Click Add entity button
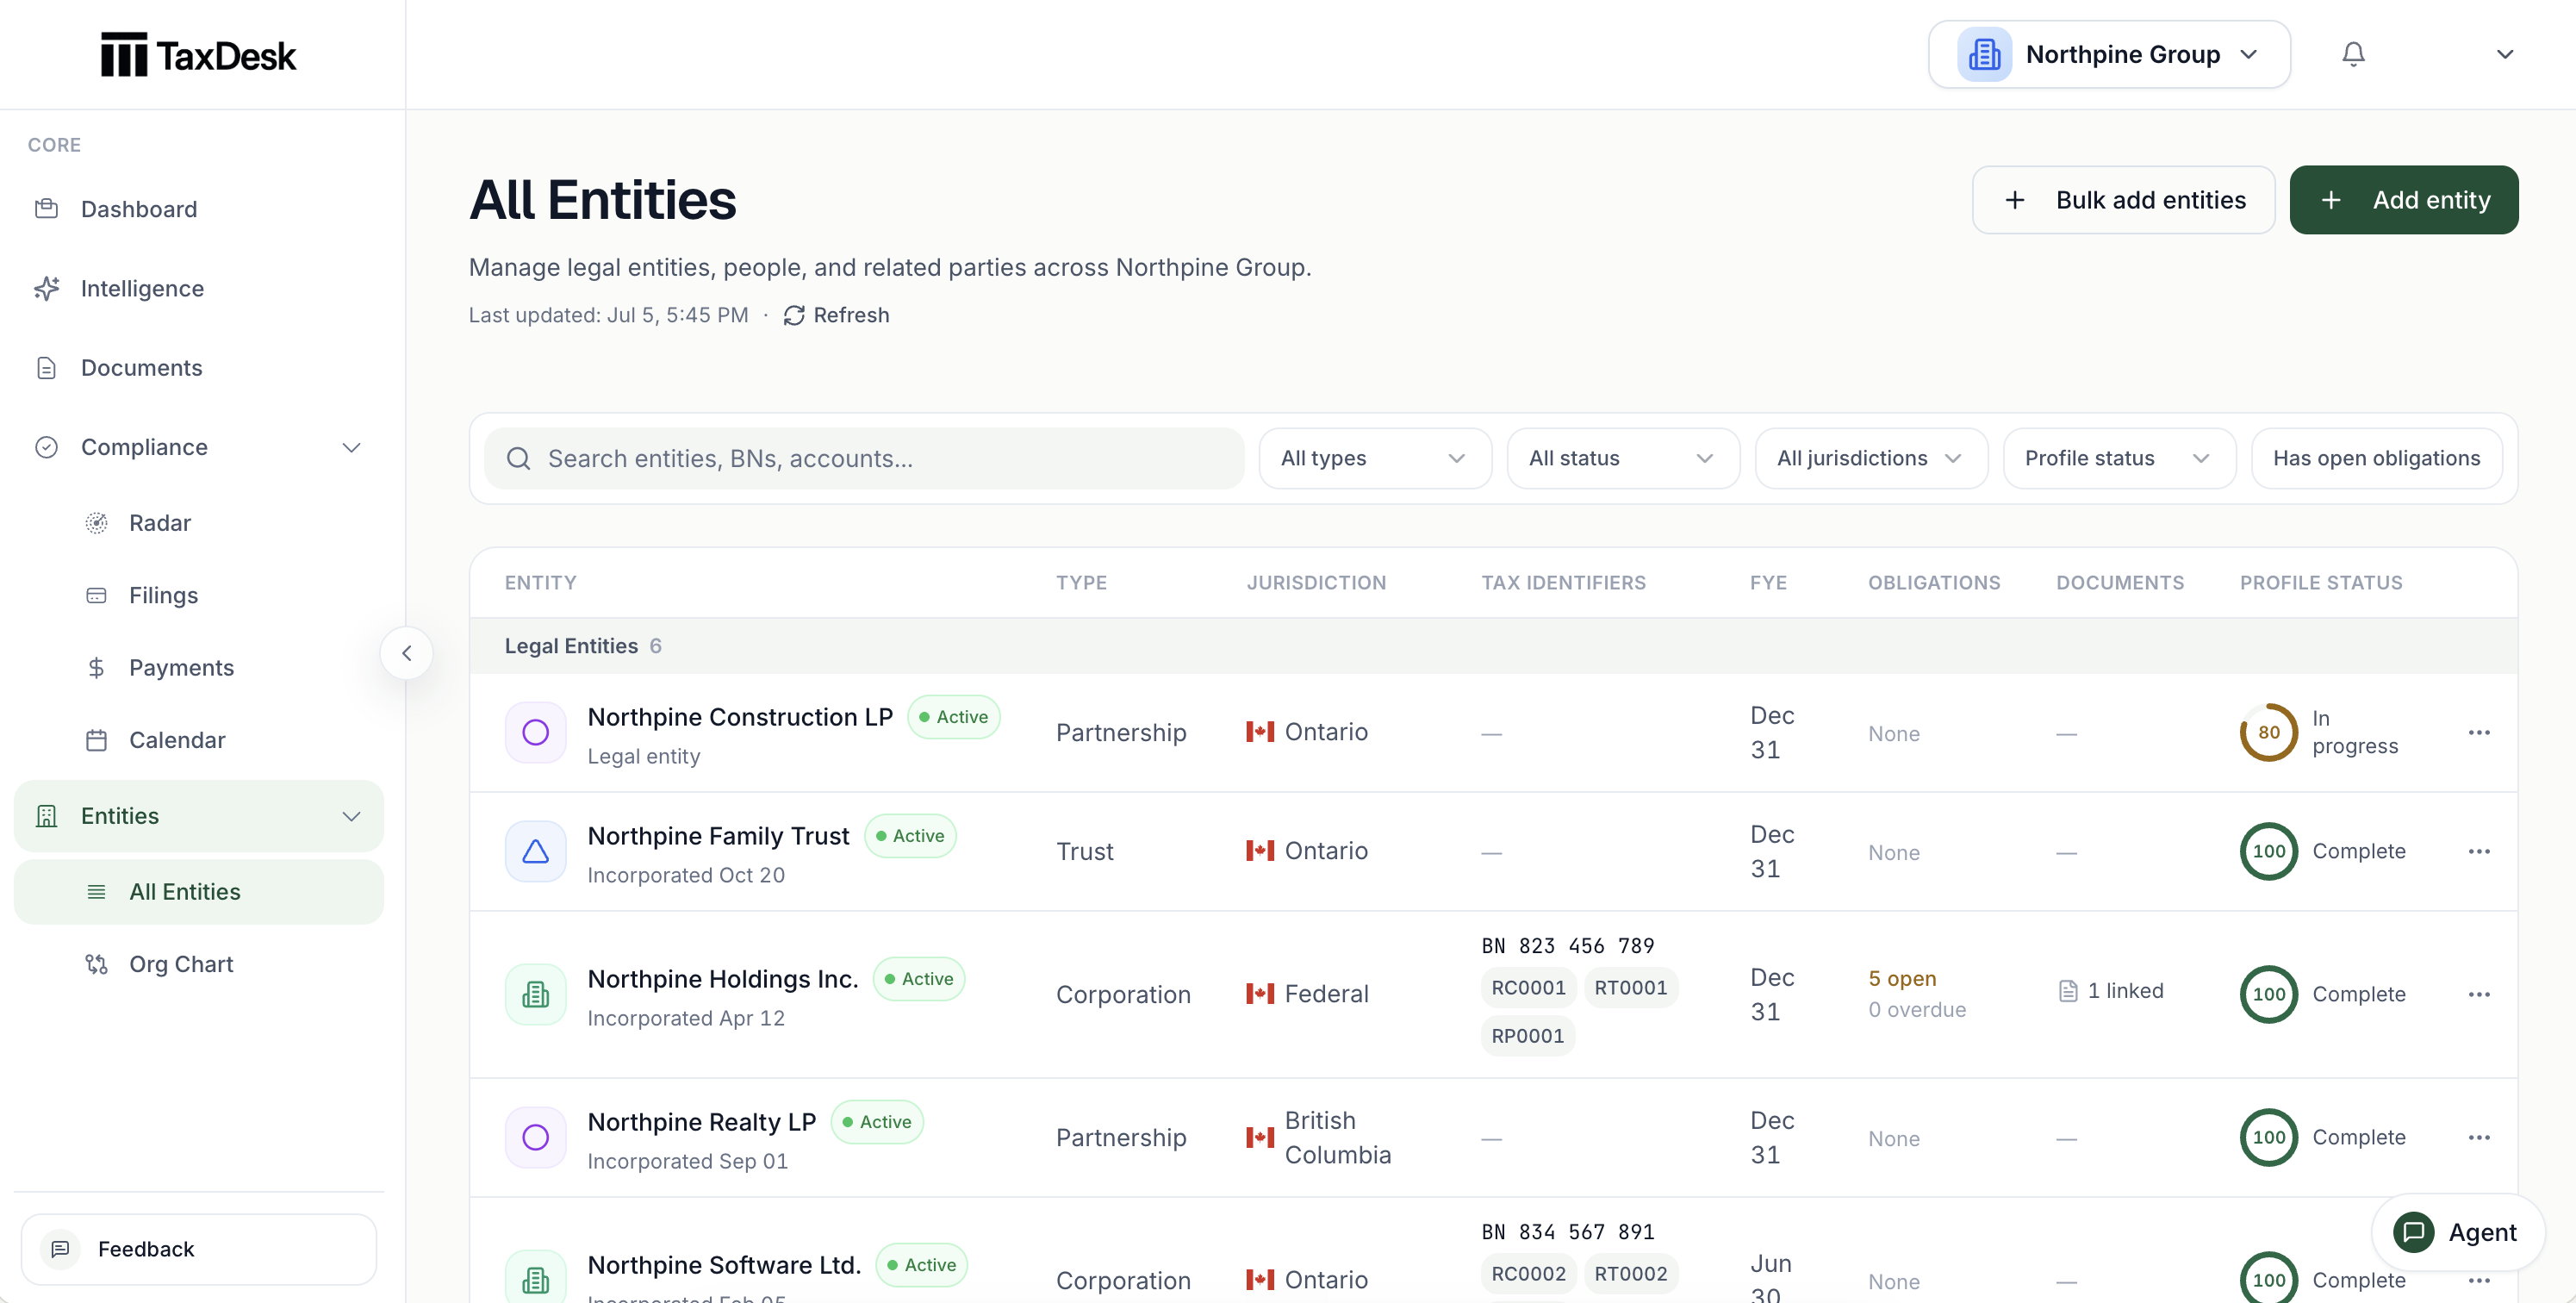 [x=2403, y=200]
